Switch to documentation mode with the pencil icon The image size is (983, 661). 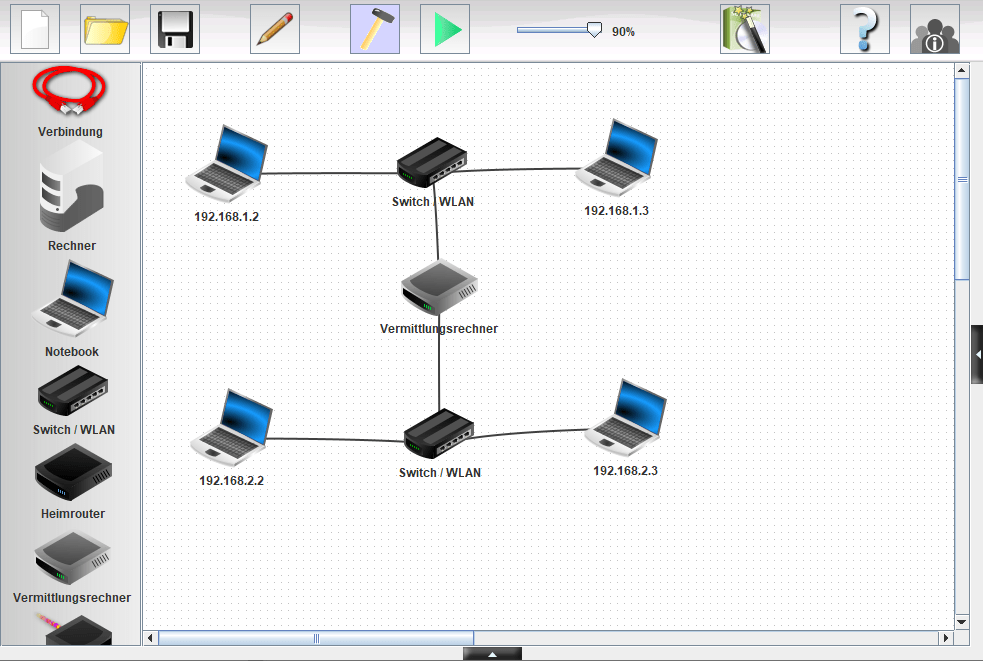tap(275, 29)
